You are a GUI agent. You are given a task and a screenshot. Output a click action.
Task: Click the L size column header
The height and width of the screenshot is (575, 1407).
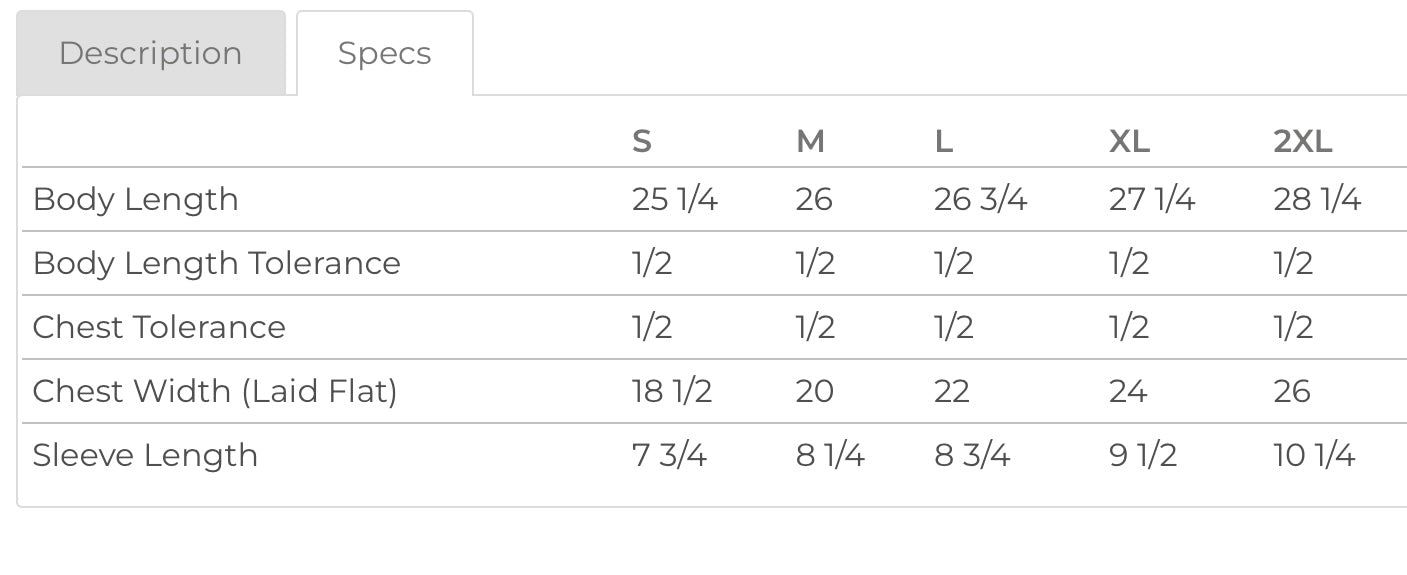pyautogui.click(x=943, y=142)
